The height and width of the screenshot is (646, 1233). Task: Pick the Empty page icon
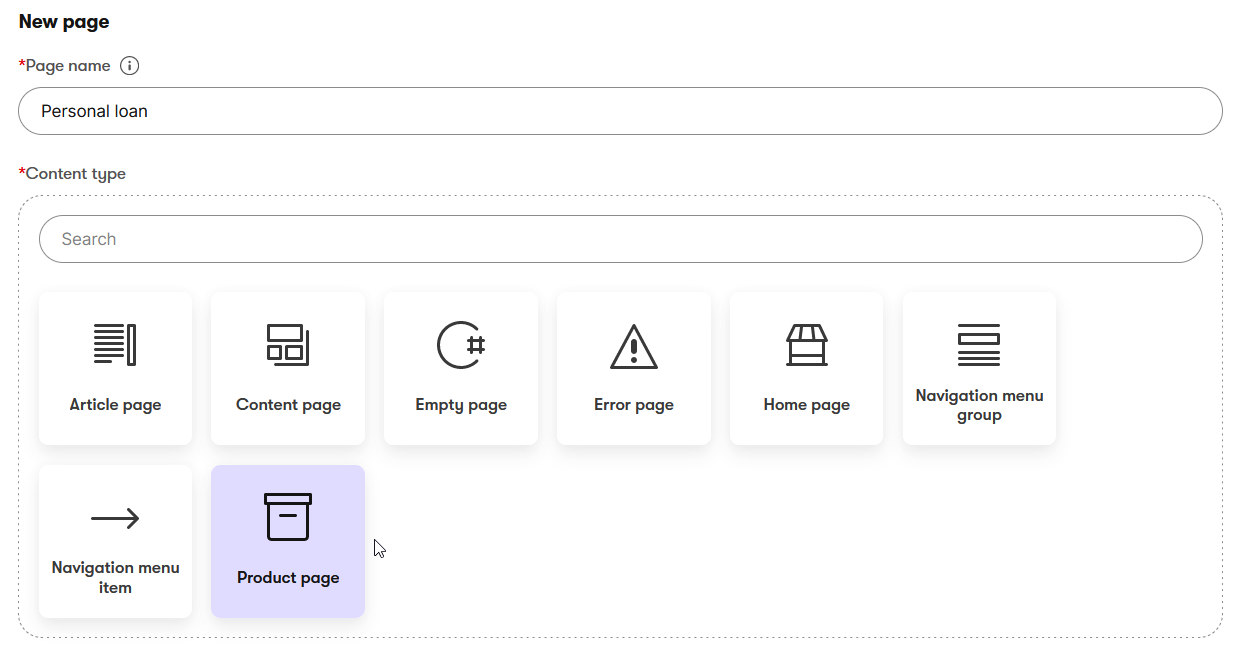coord(461,345)
